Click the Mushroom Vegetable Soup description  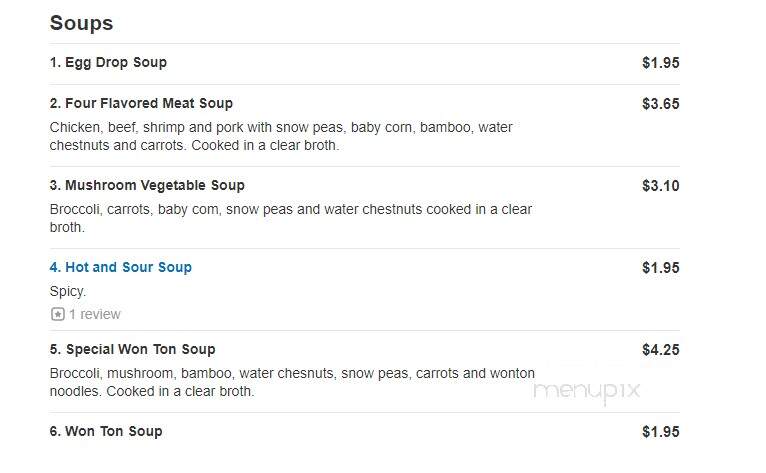pos(291,218)
